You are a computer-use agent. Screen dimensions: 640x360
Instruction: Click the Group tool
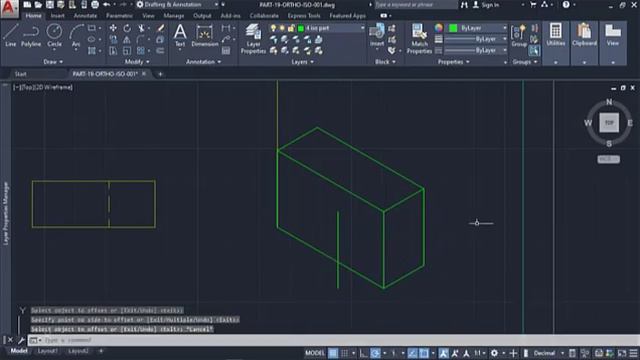(519, 35)
